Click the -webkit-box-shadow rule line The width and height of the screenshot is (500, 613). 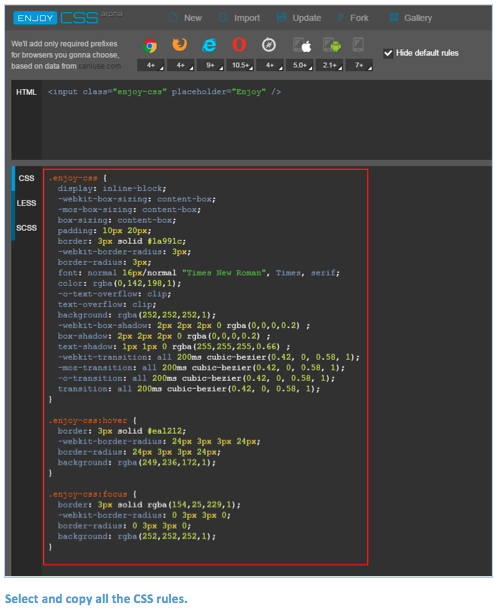pyautogui.click(x=184, y=326)
